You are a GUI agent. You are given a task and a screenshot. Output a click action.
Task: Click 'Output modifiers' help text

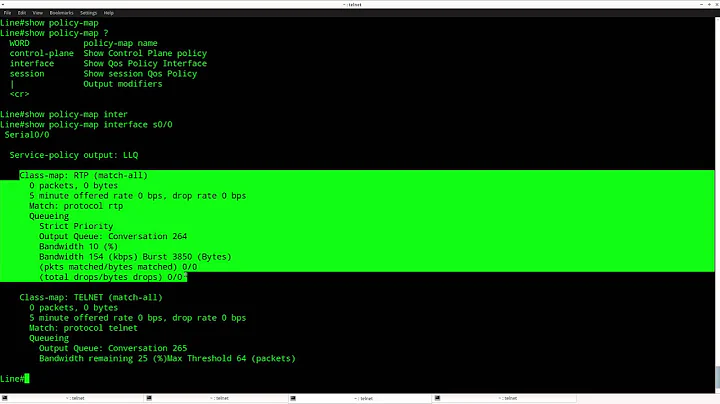click(x=123, y=84)
